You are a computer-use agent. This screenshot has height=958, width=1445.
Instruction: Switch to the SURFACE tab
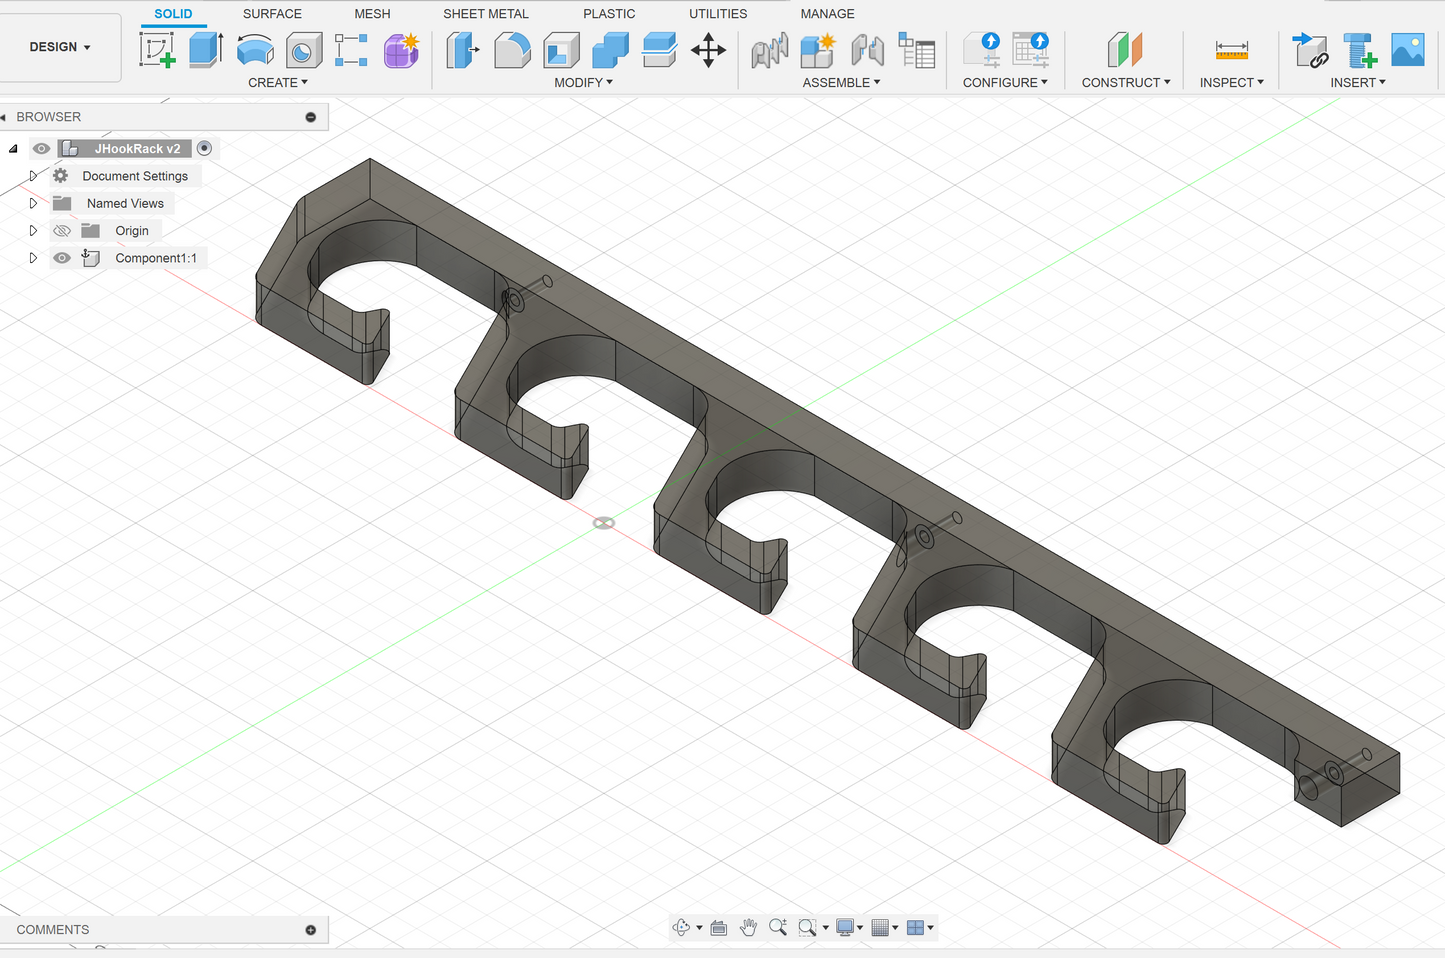272,14
